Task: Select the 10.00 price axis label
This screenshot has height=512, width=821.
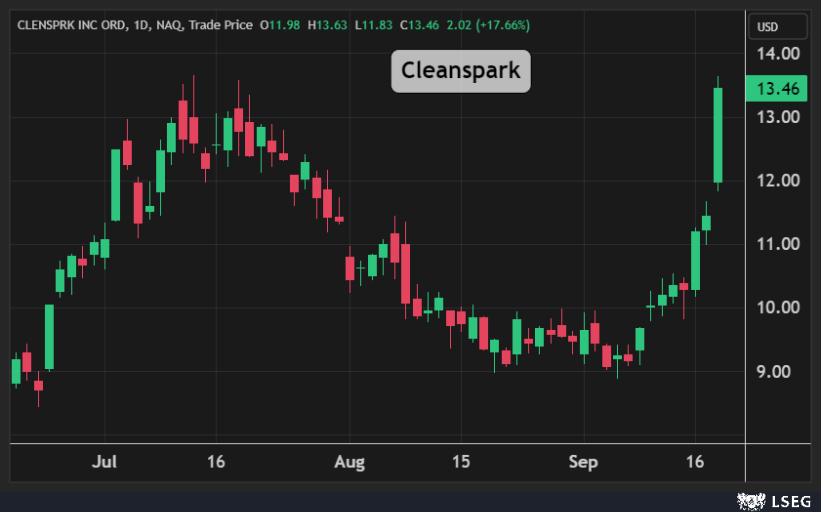Action: (x=777, y=308)
